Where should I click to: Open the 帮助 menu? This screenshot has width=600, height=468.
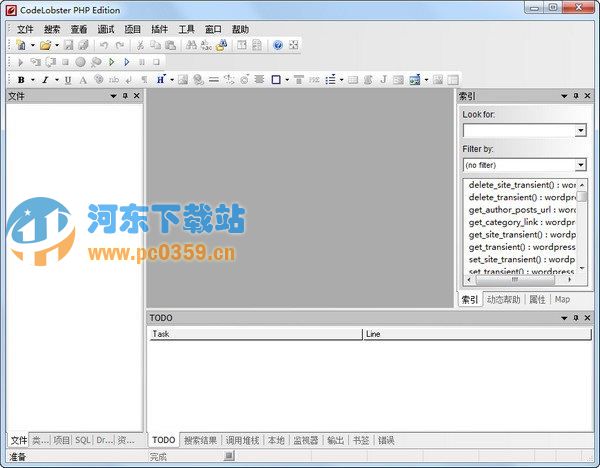(240, 29)
